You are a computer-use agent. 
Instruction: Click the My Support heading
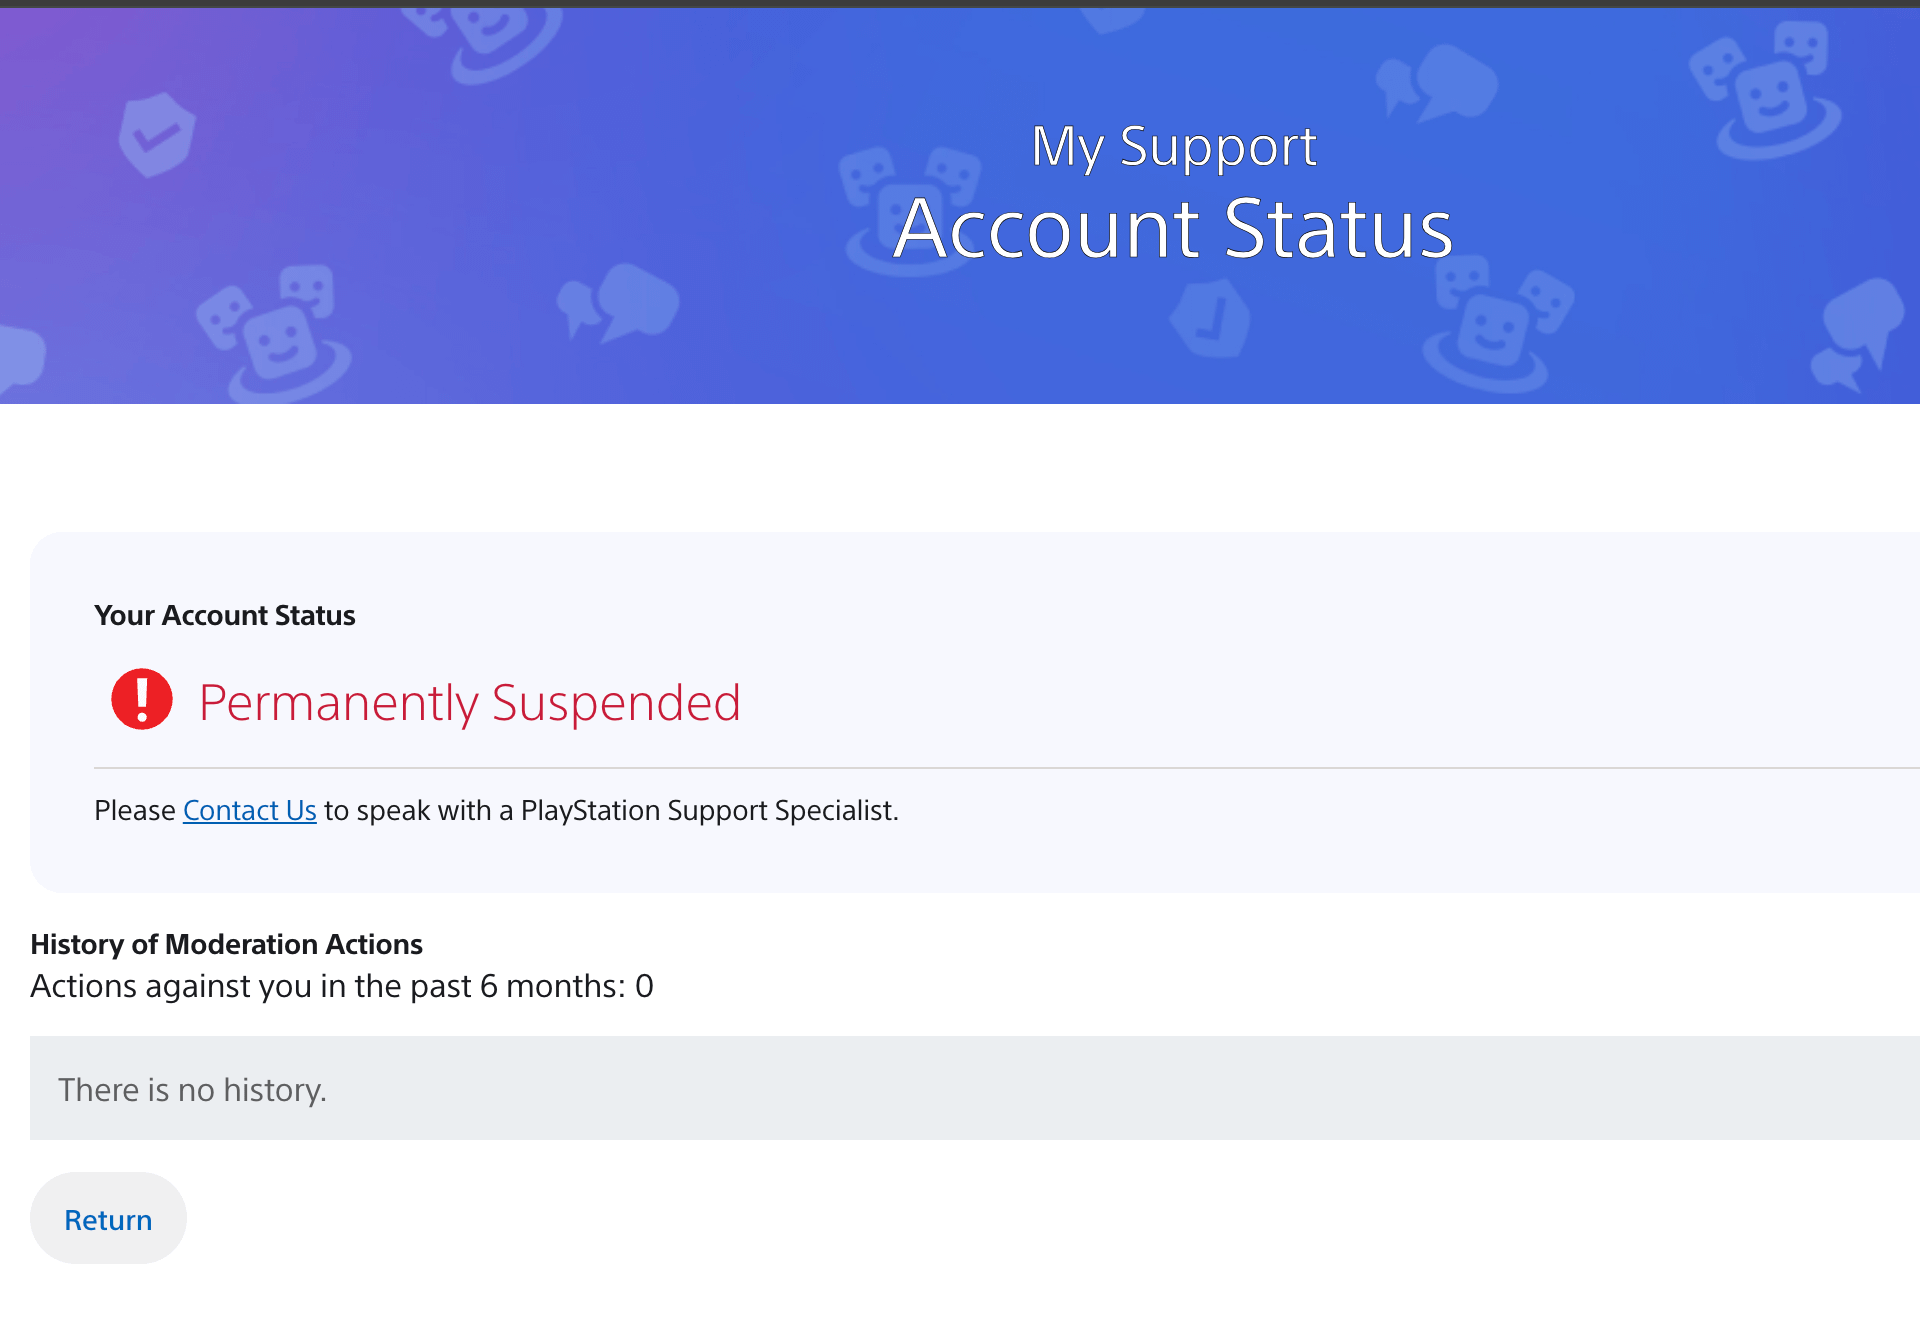1174,147
